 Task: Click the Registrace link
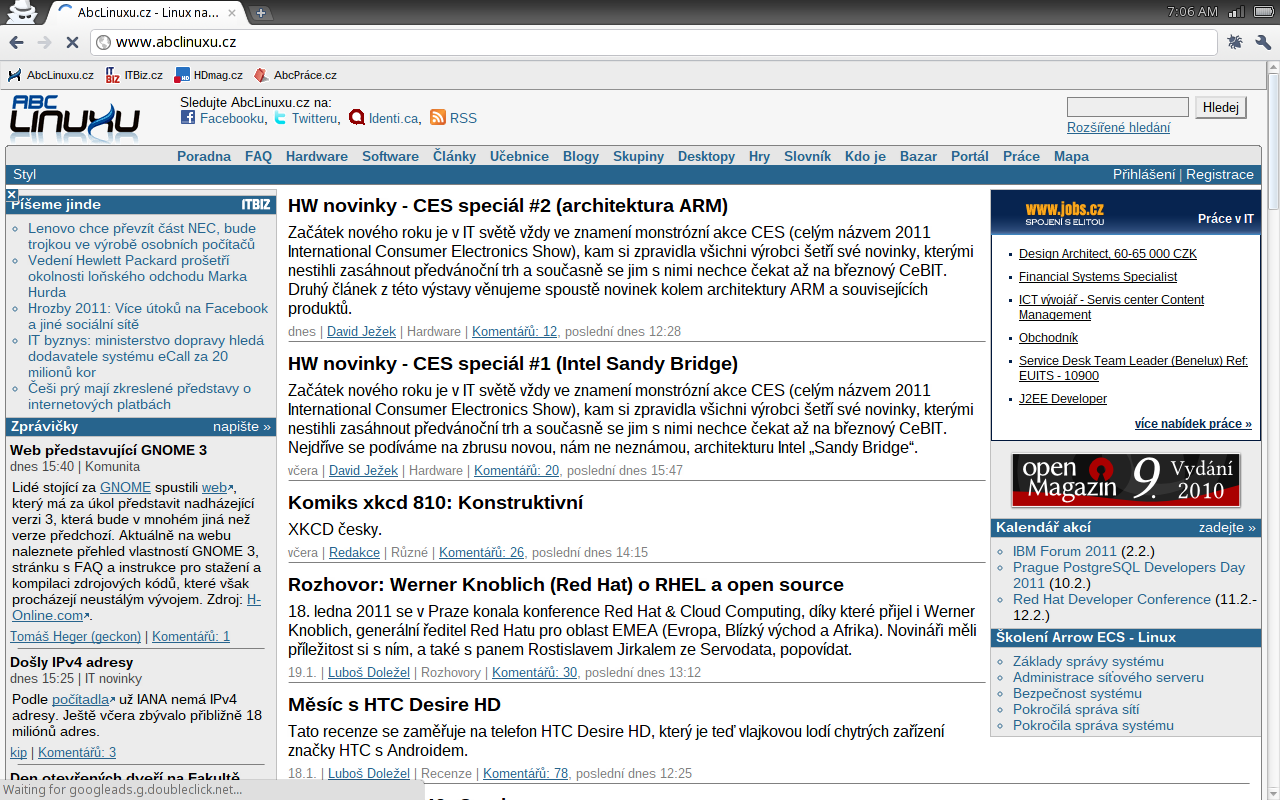(x=1220, y=174)
